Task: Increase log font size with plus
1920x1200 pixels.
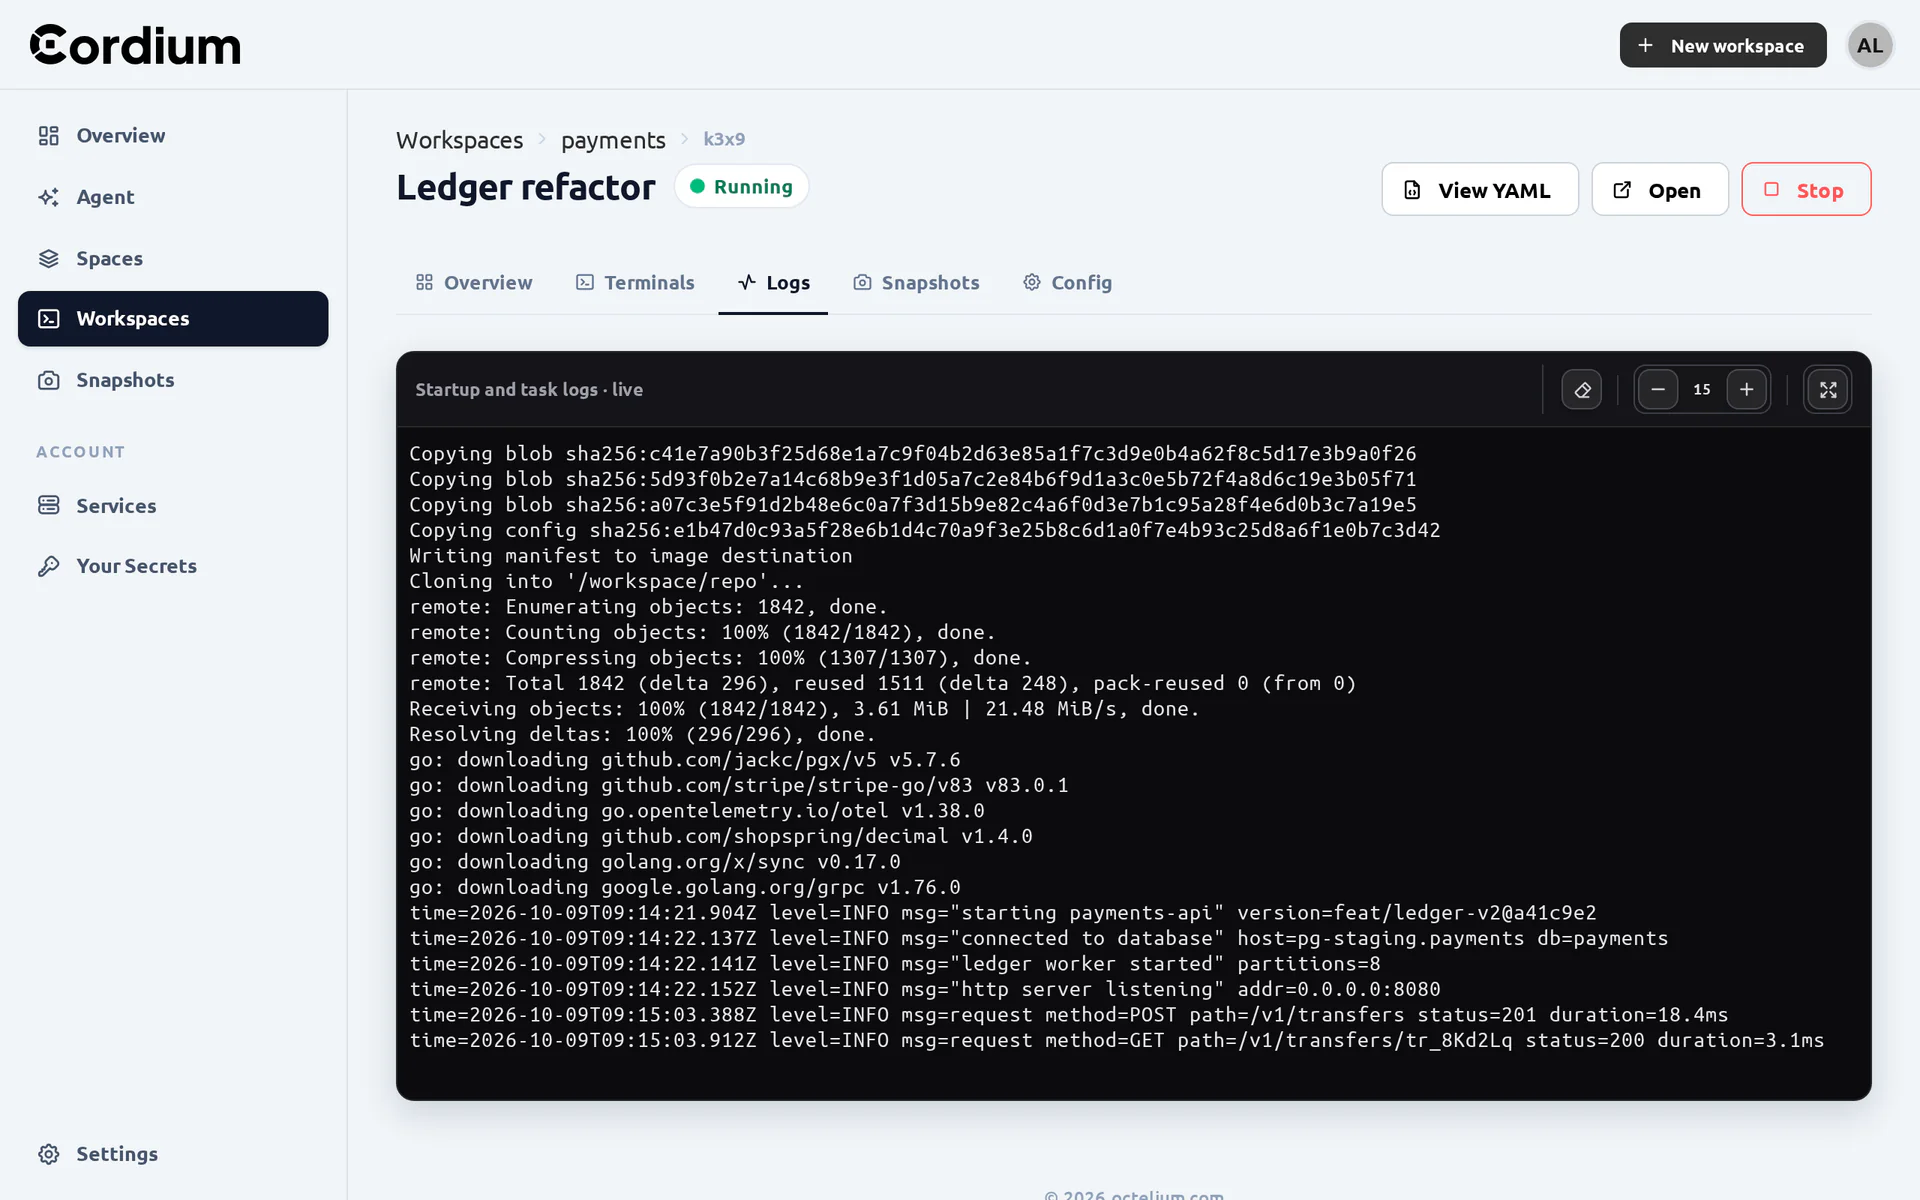Action: click(1747, 390)
